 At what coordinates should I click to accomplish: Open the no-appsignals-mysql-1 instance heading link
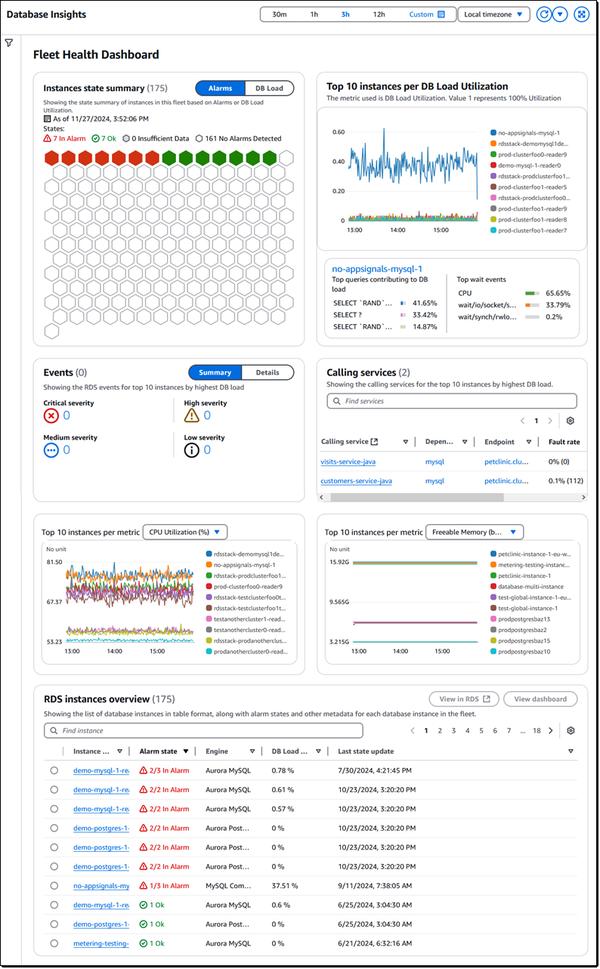pyautogui.click(x=377, y=269)
